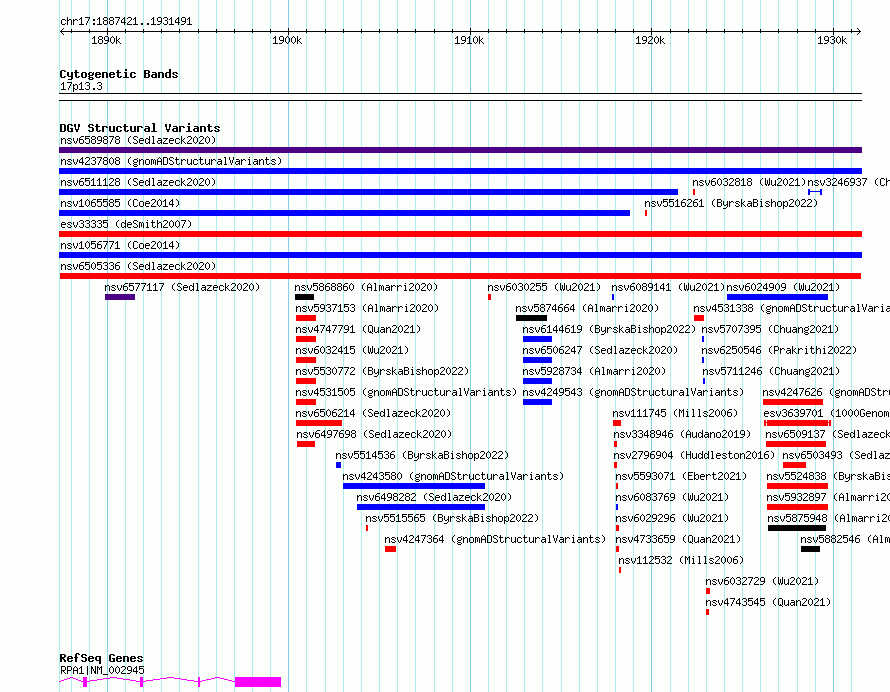Open nsv4237808 (gnomADStructuralVariants) label
Image resolution: width=890 pixels, height=692 pixels.
(171, 161)
